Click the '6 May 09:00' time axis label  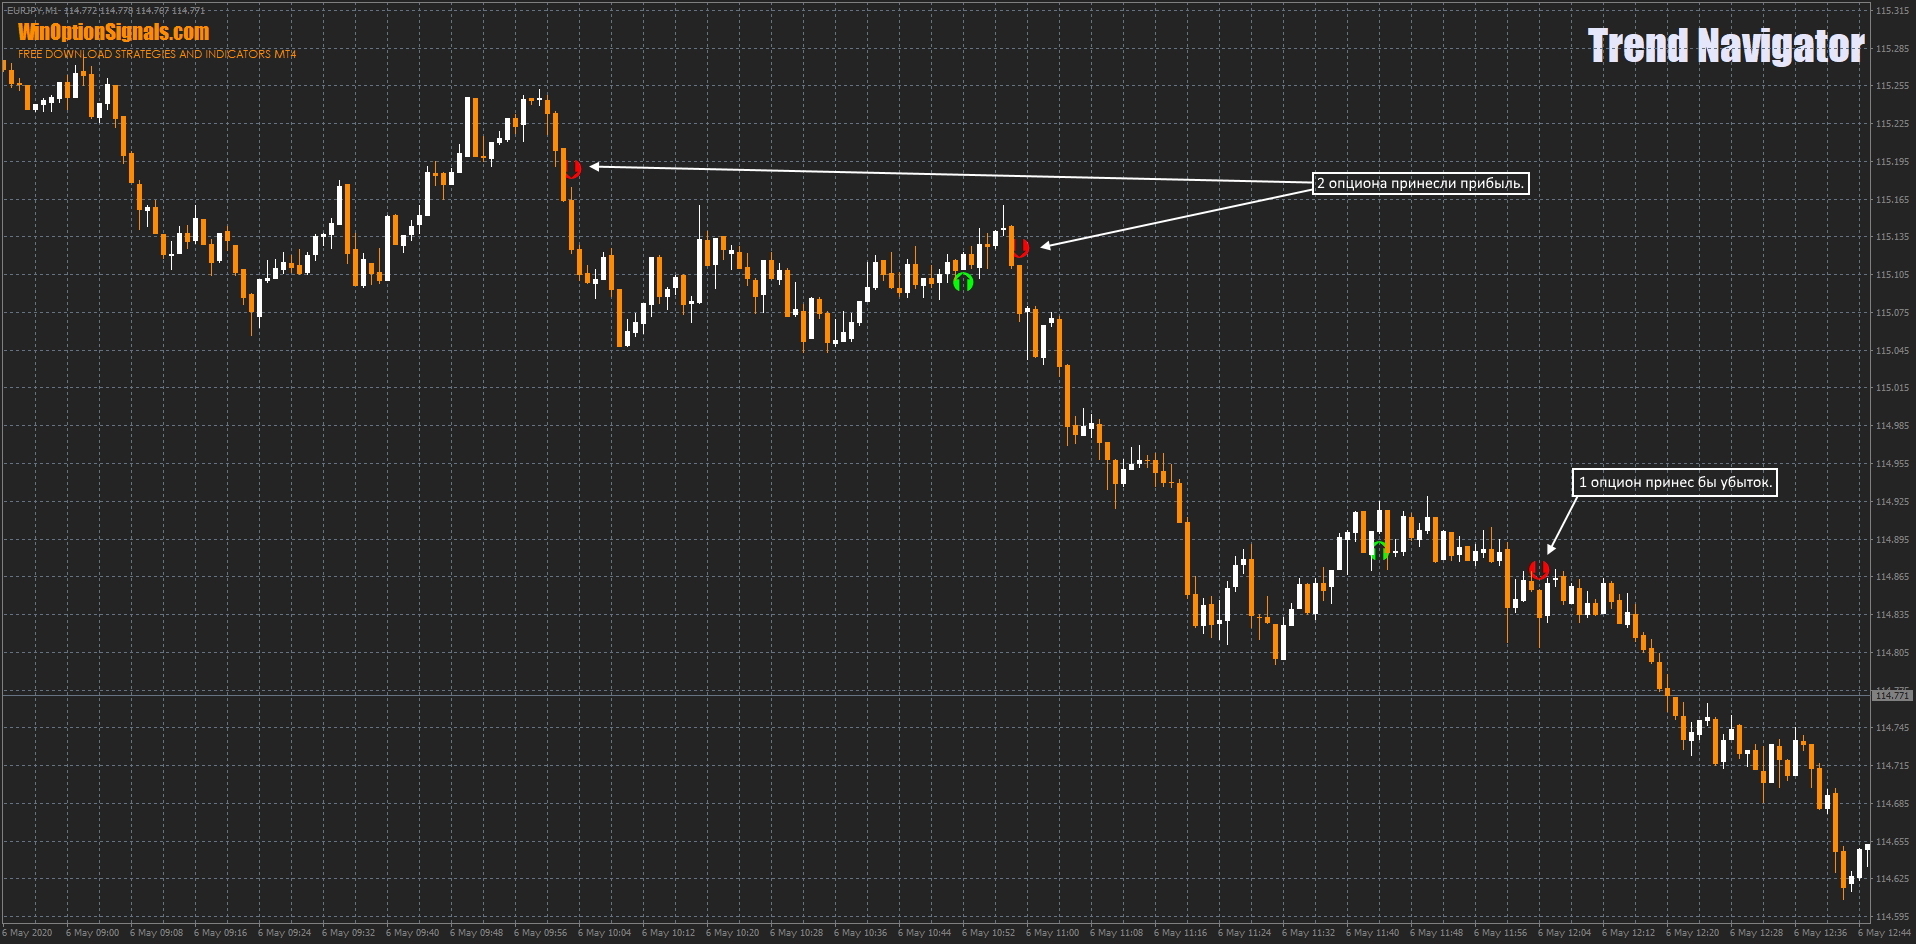(x=92, y=933)
